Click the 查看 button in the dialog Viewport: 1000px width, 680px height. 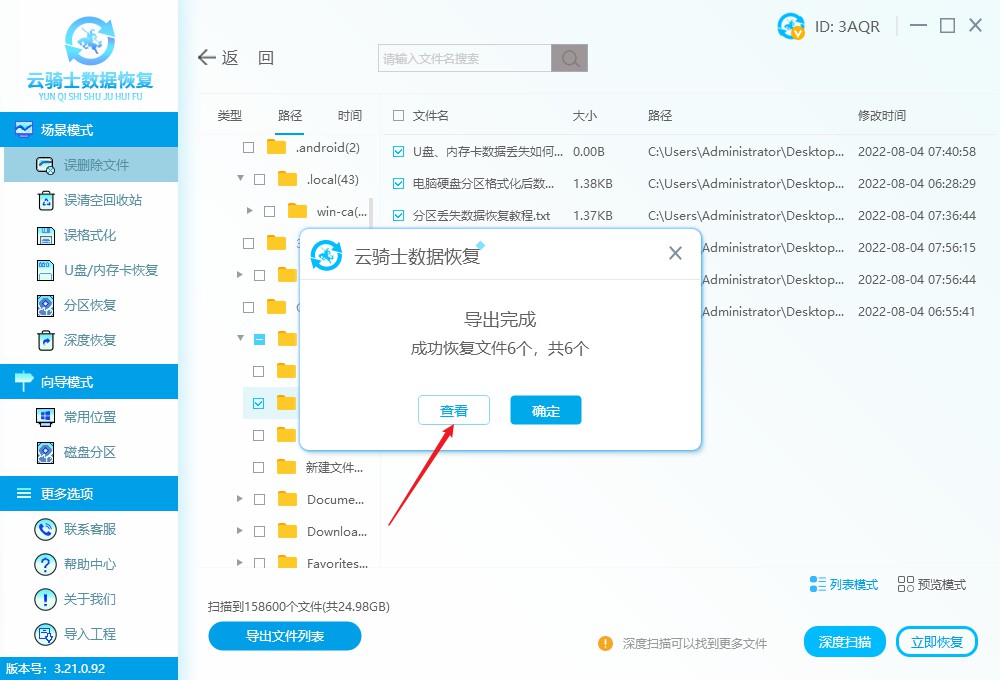click(453, 410)
